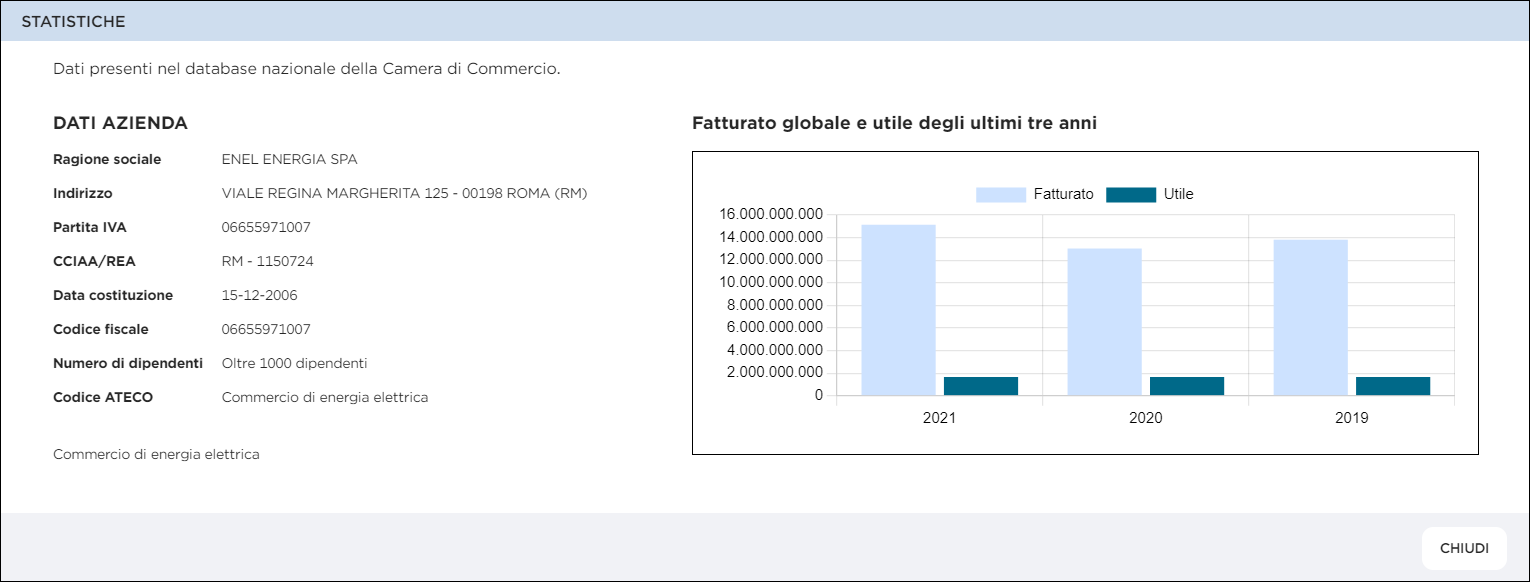Select the company name ENEL ENERGIA SPA

pos(289,159)
